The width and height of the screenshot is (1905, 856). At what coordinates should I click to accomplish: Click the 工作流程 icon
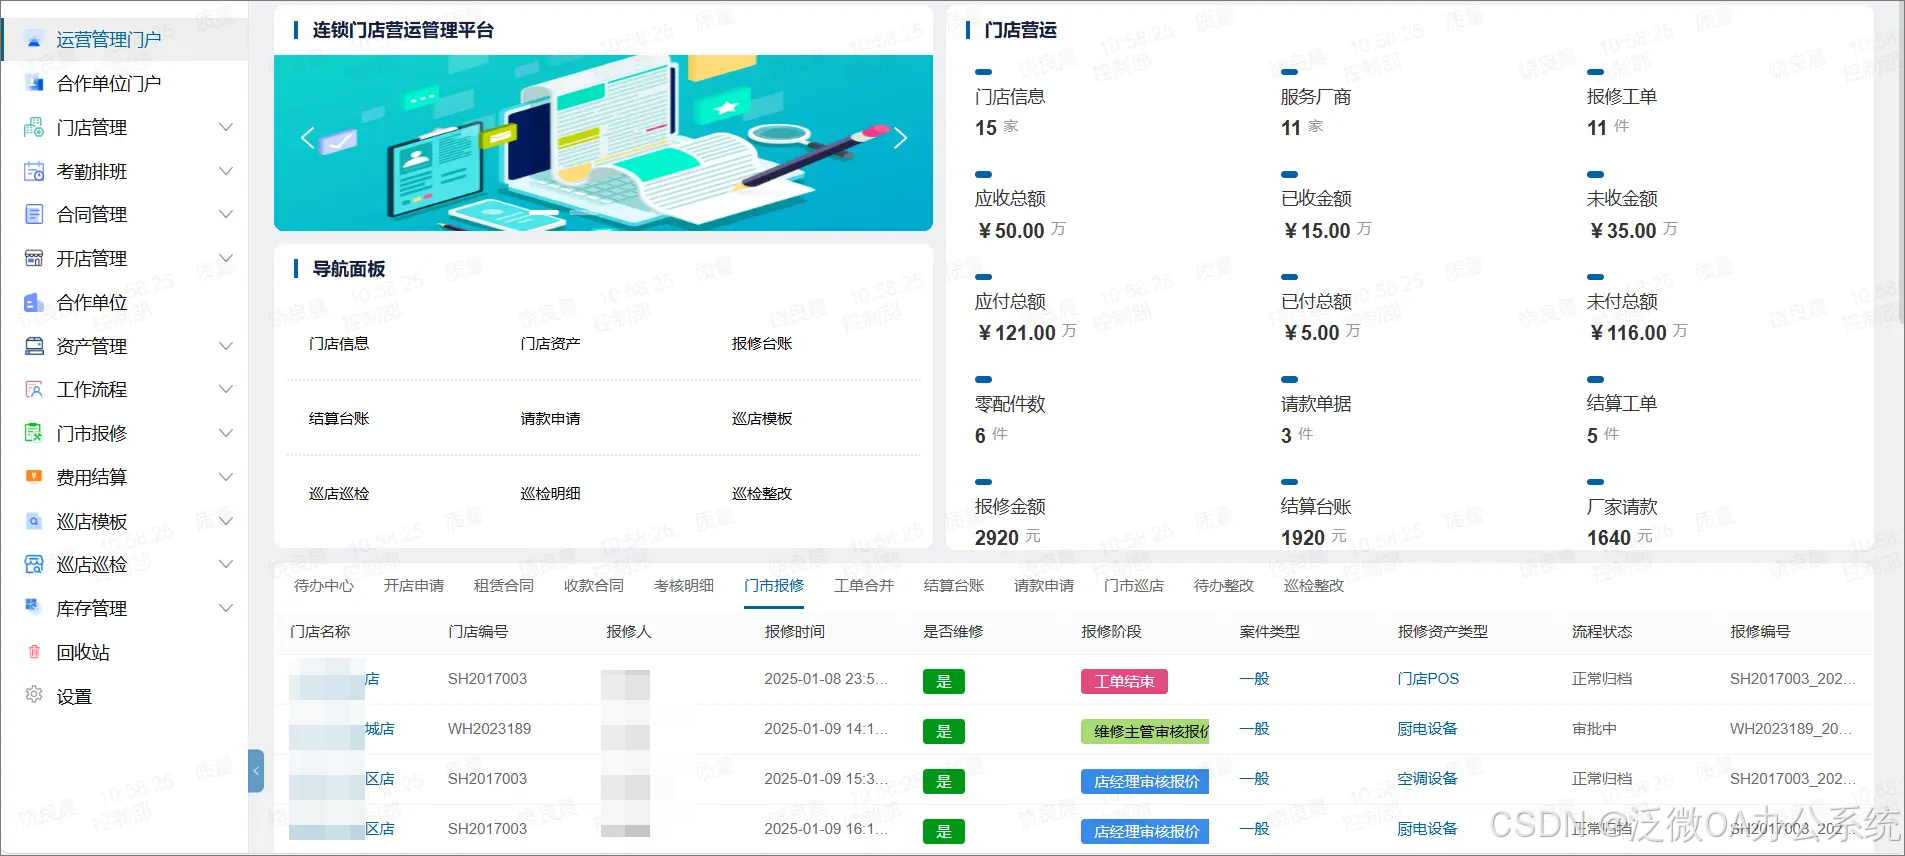point(34,389)
